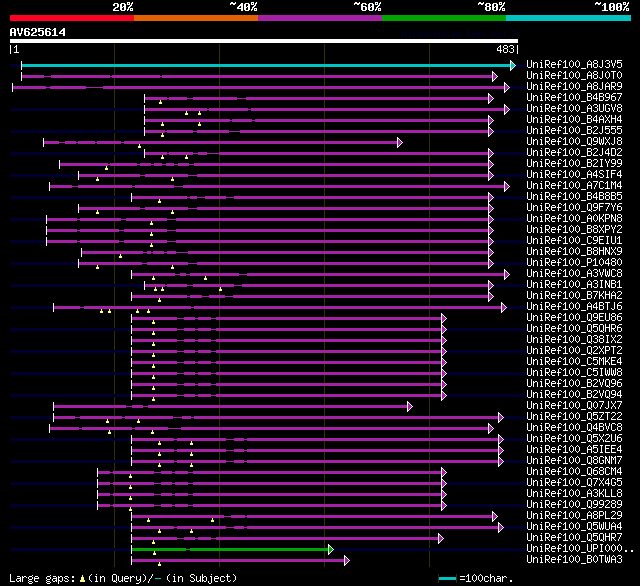Screen dimensions: 640x586
Task: Click the AV625614 query name
Action: (38, 32)
